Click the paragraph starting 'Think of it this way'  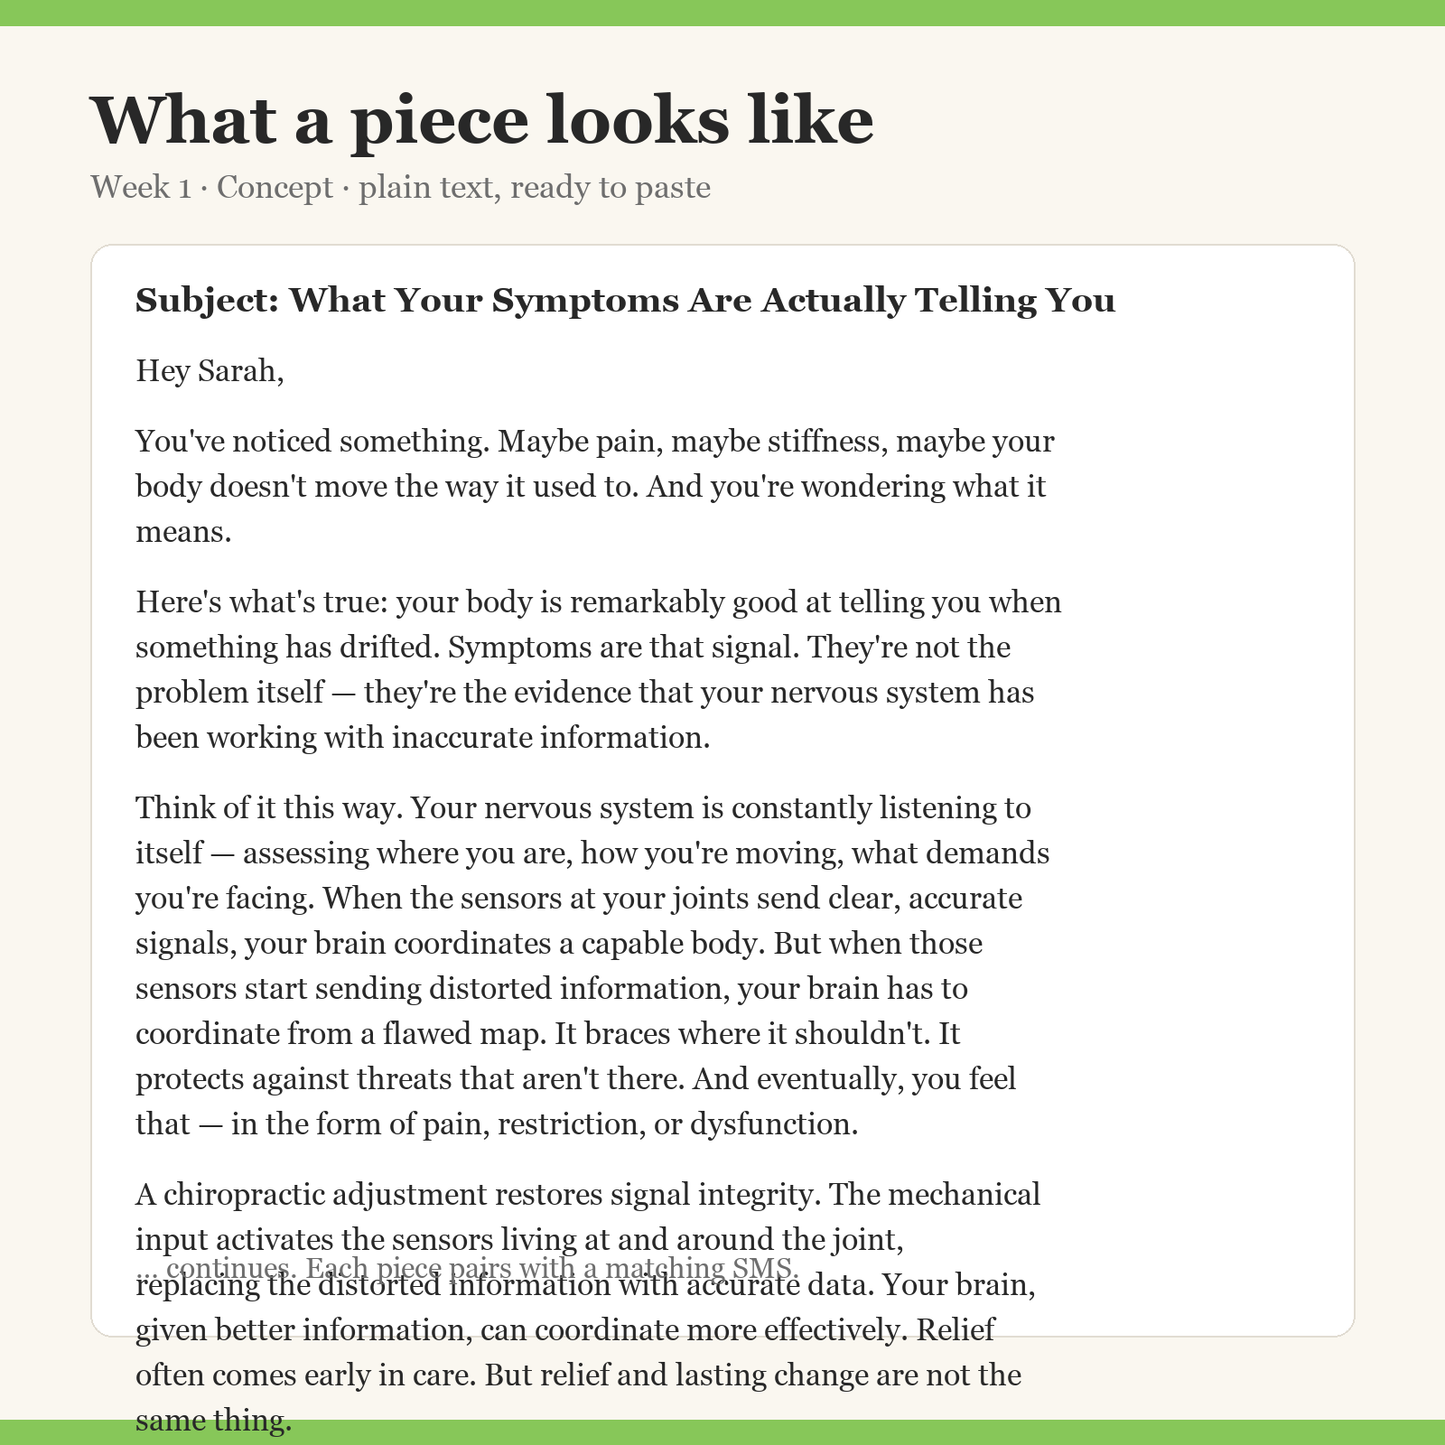[593, 966]
